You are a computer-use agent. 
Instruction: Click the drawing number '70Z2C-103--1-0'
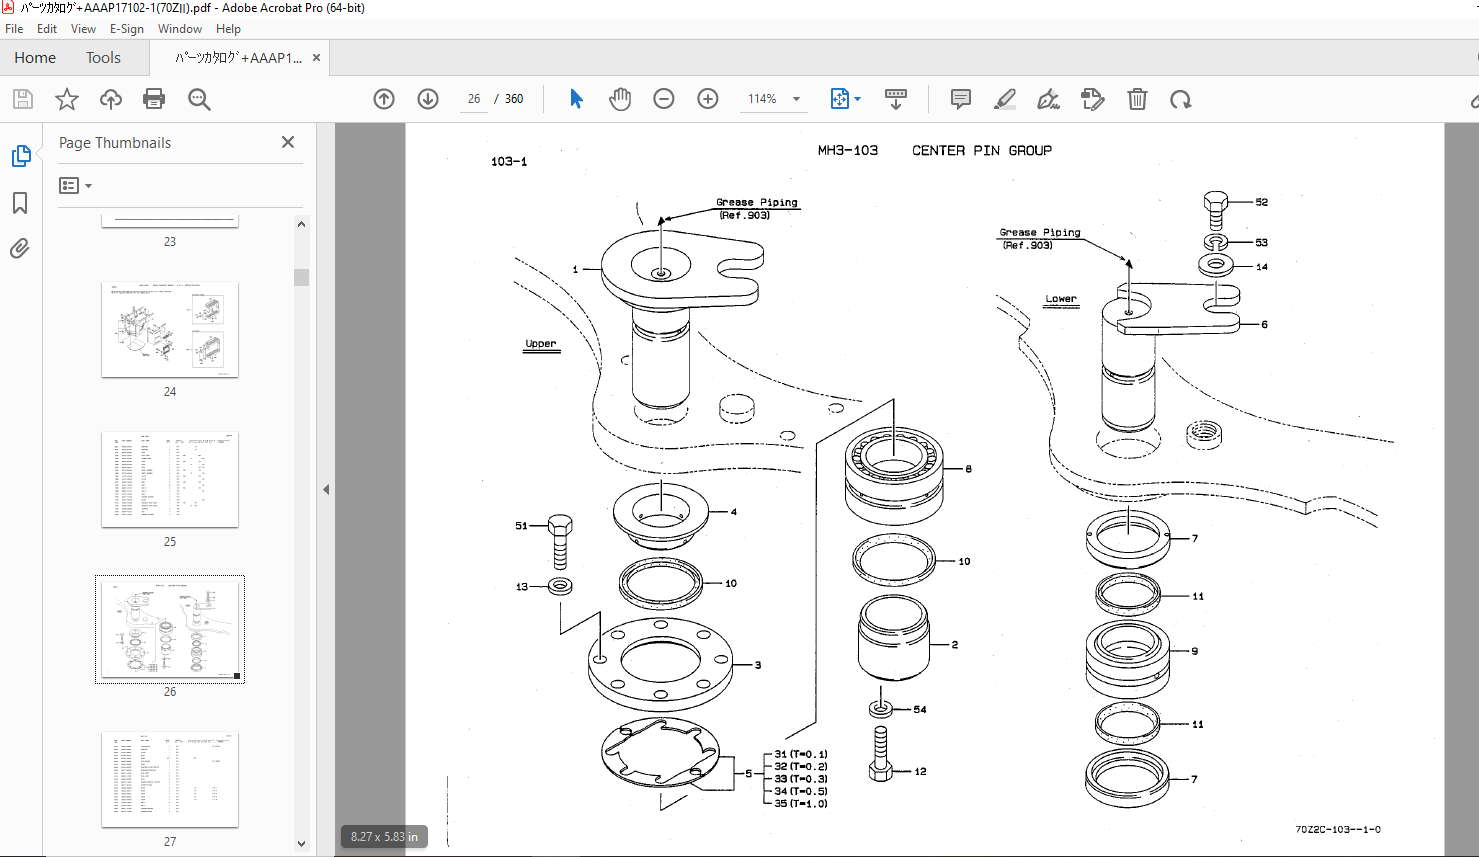click(x=1338, y=829)
